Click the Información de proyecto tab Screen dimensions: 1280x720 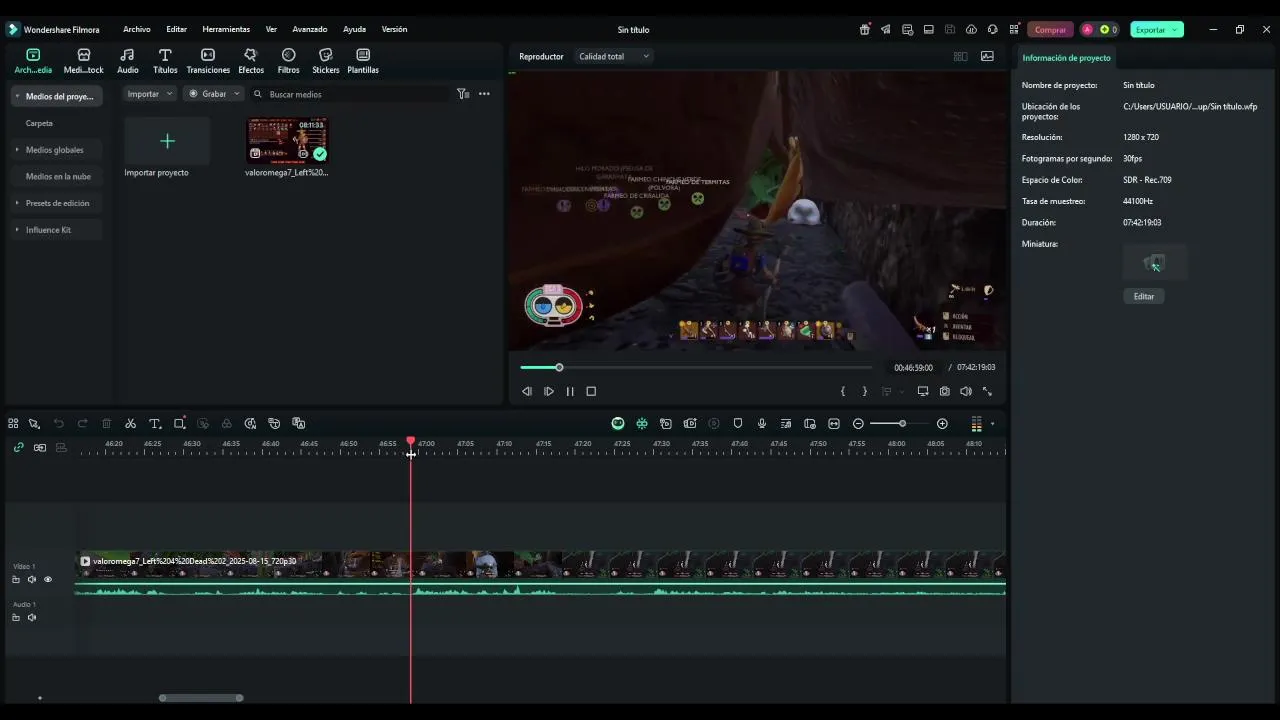(1066, 58)
